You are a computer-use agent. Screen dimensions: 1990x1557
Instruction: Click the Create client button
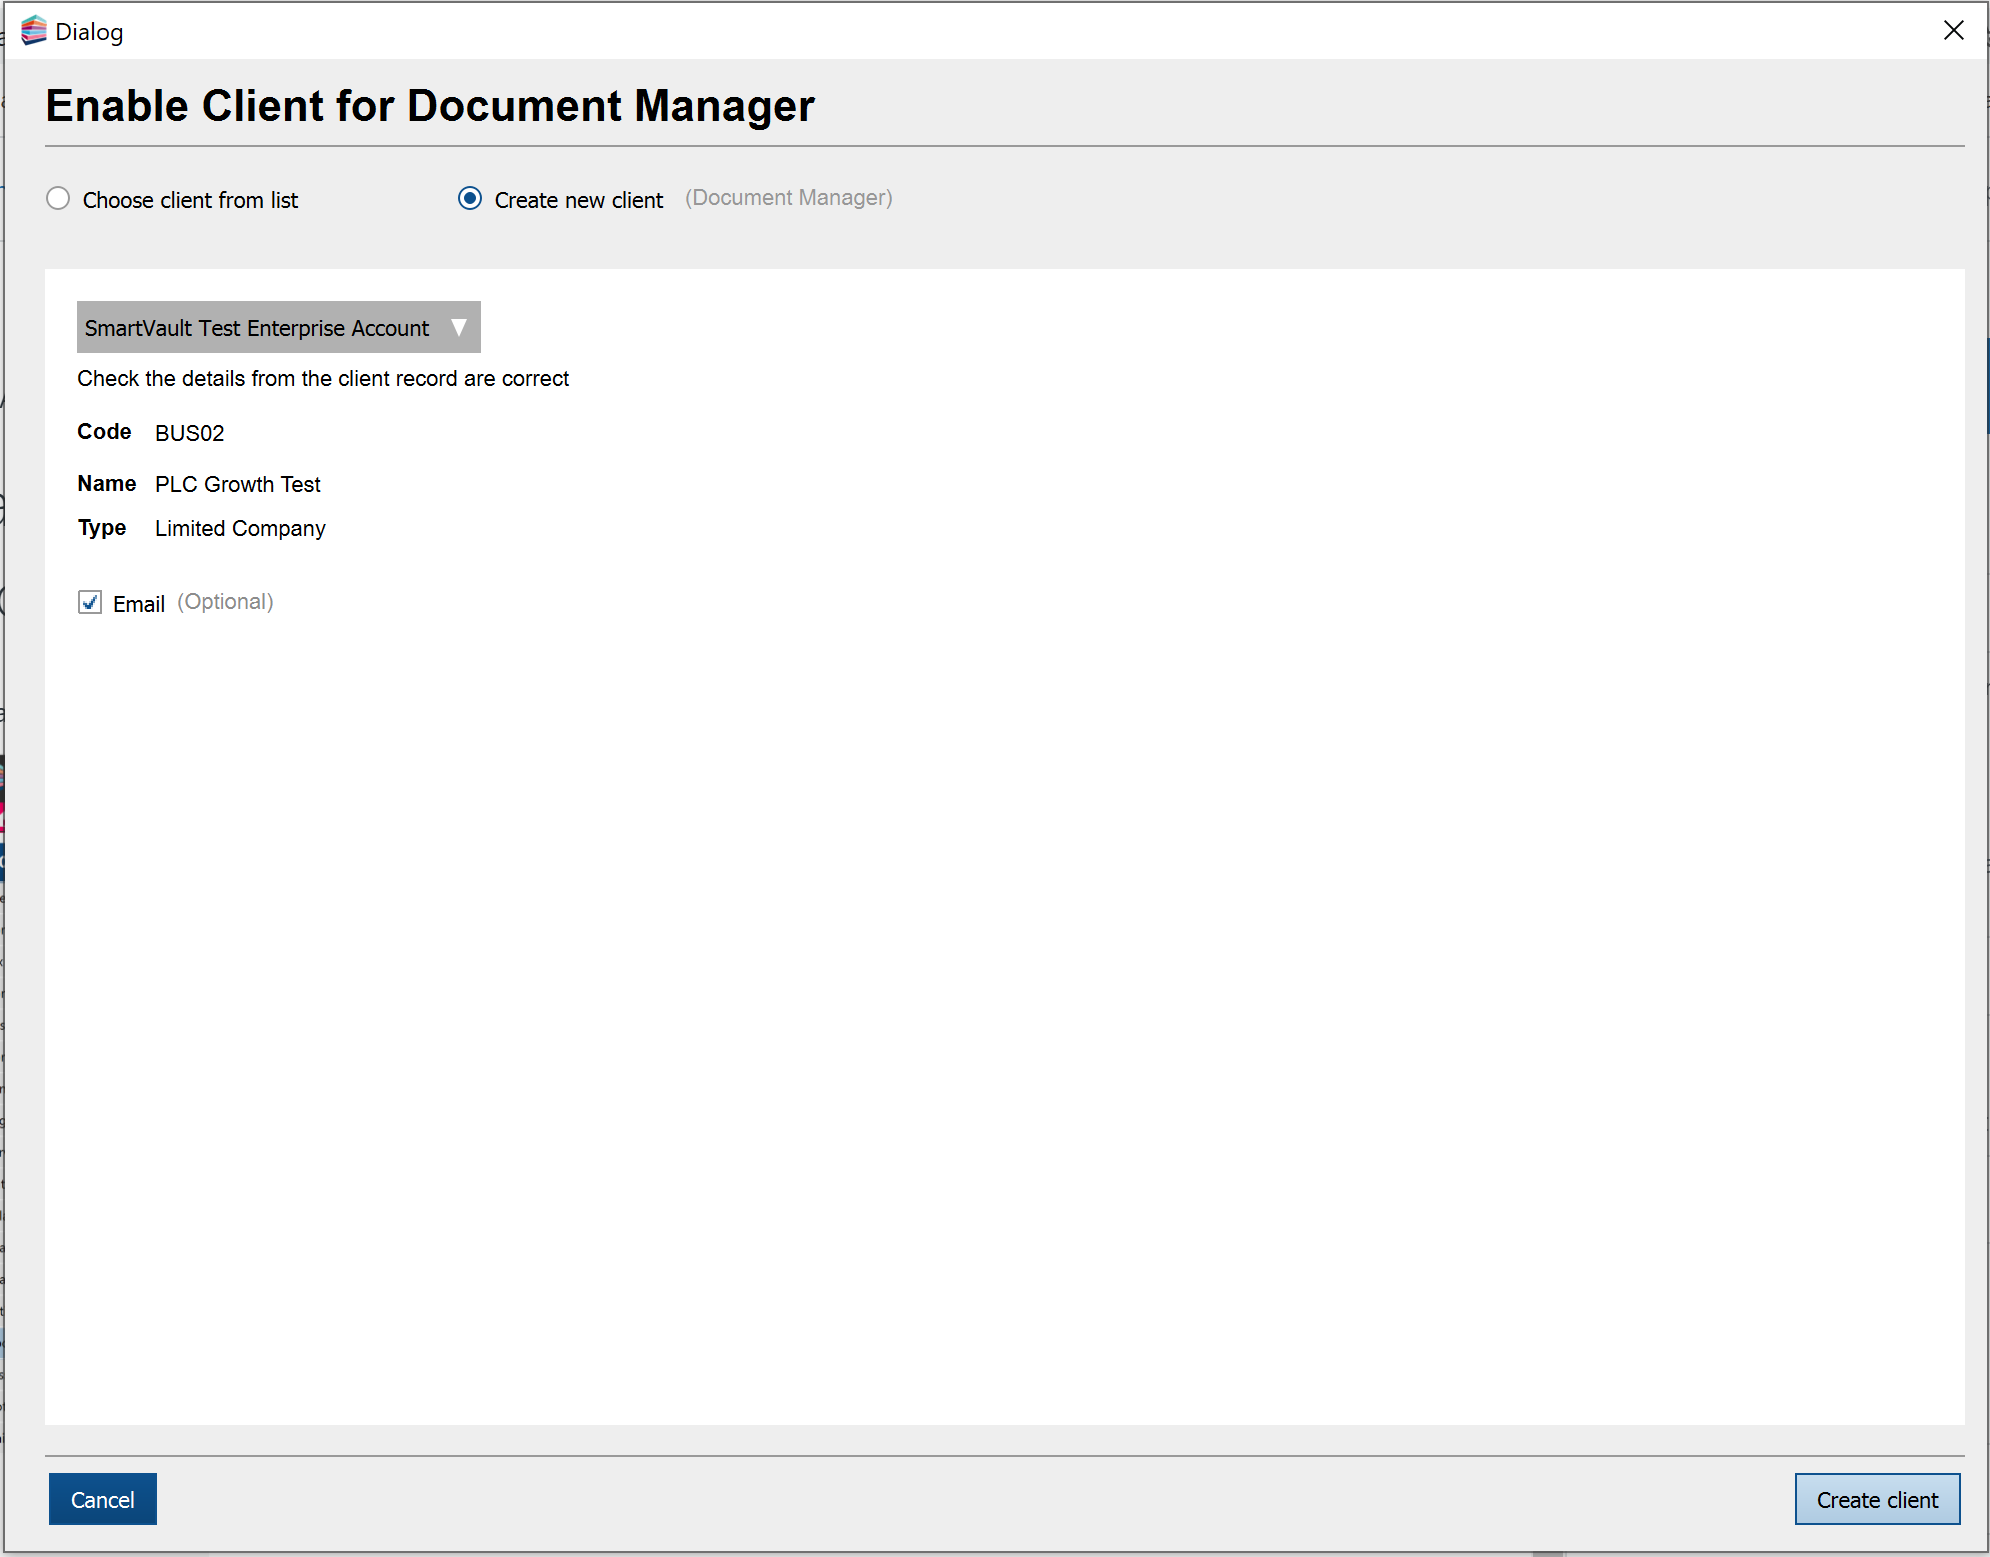point(1877,1499)
